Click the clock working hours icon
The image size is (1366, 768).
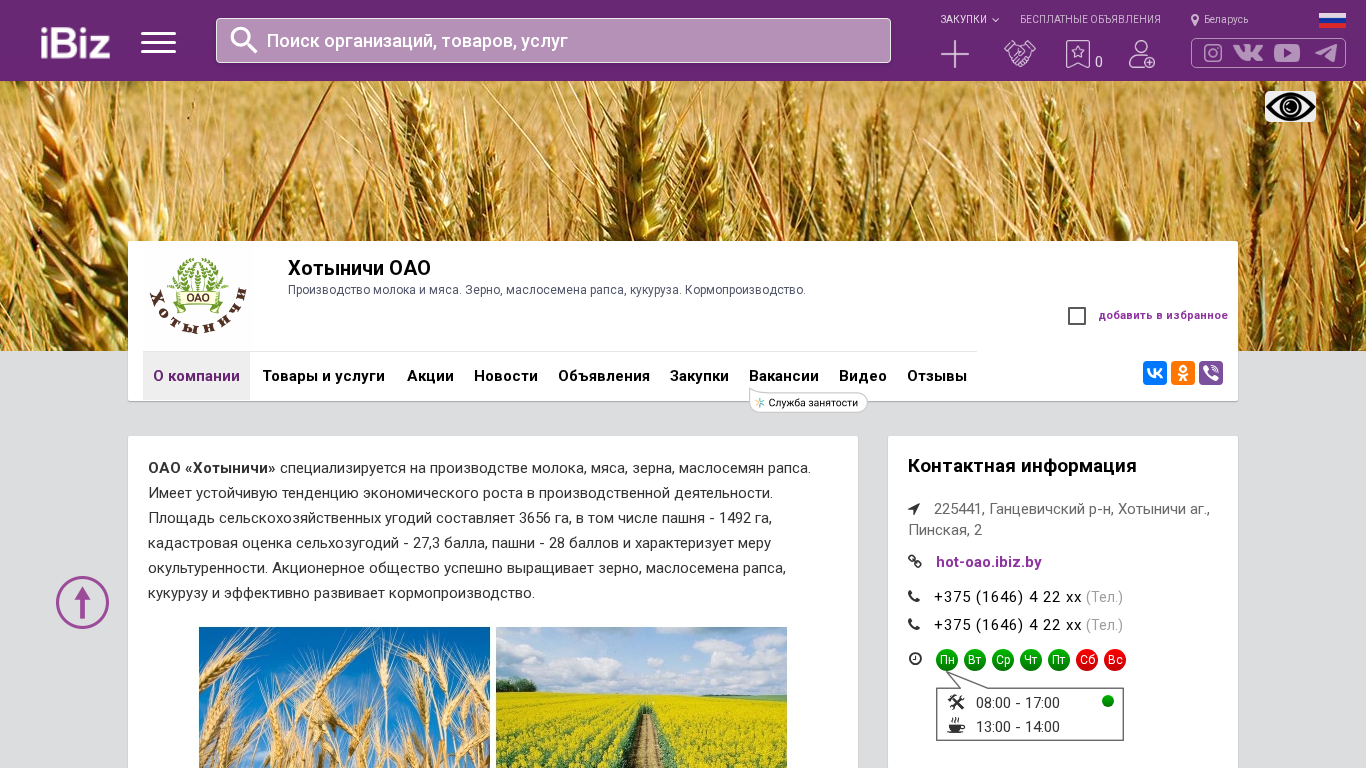[x=915, y=659]
